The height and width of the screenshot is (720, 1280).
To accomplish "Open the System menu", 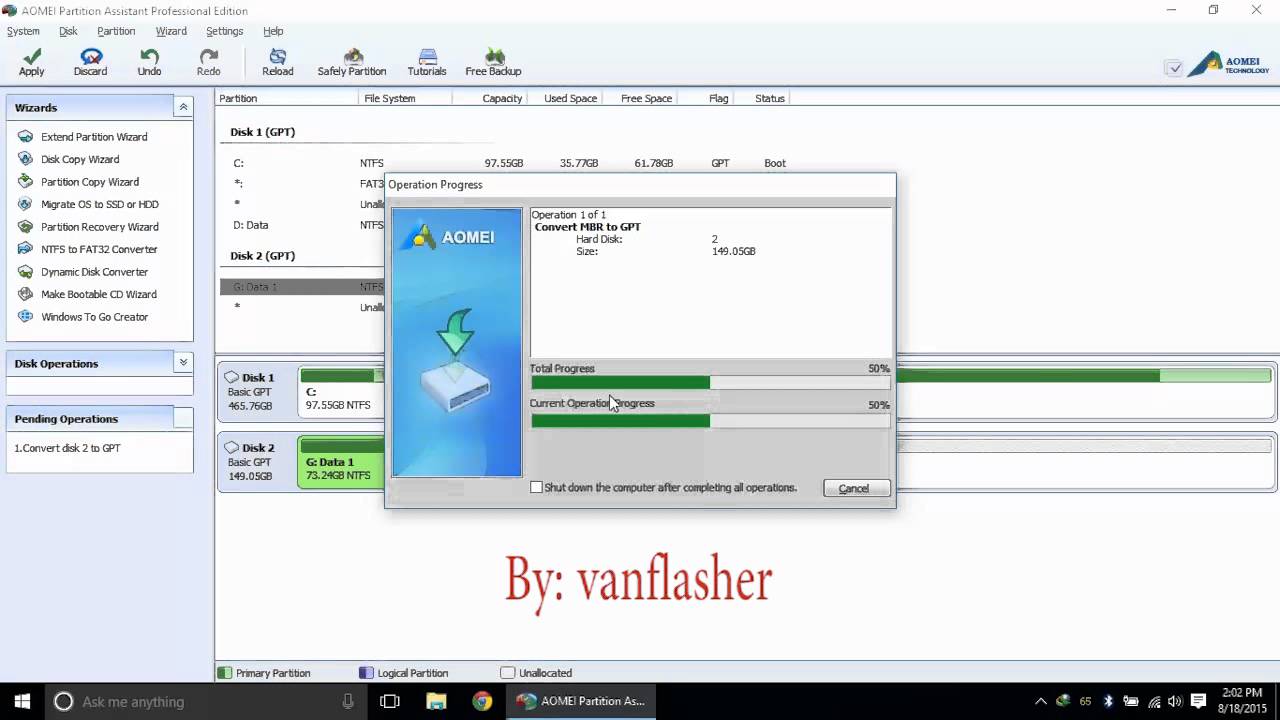I will tap(23, 31).
